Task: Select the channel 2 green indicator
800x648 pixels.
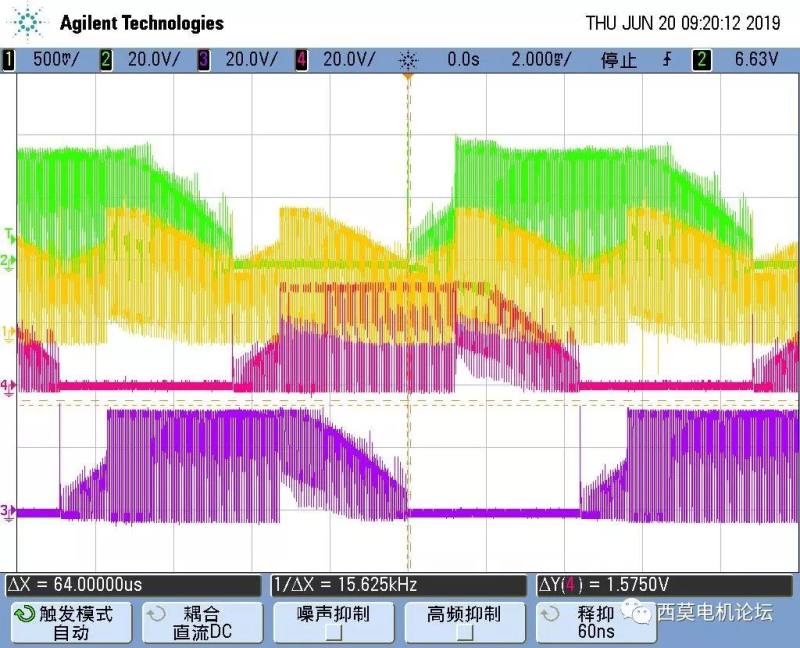Action: tap(106, 60)
